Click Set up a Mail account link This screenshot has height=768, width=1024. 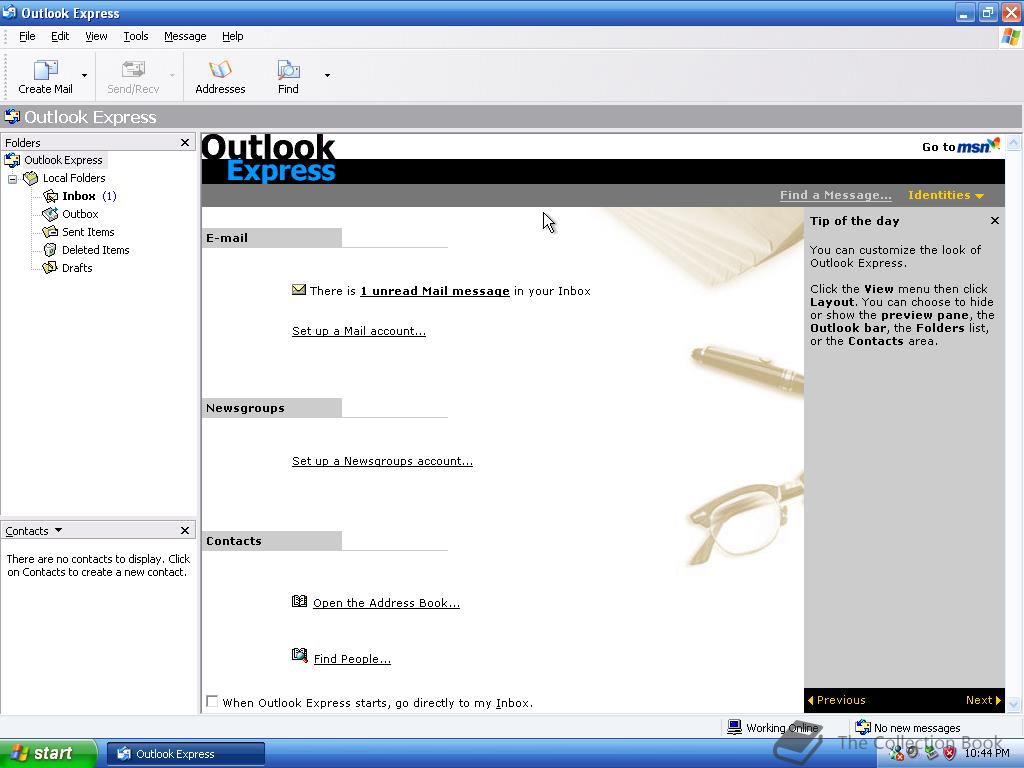coord(359,331)
